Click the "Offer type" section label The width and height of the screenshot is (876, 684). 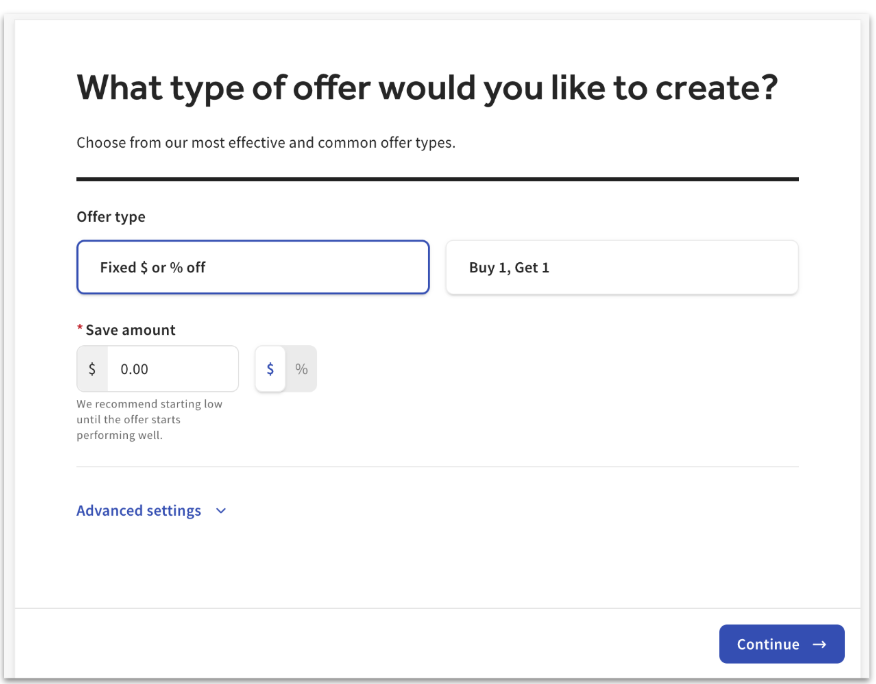[111, 217]
